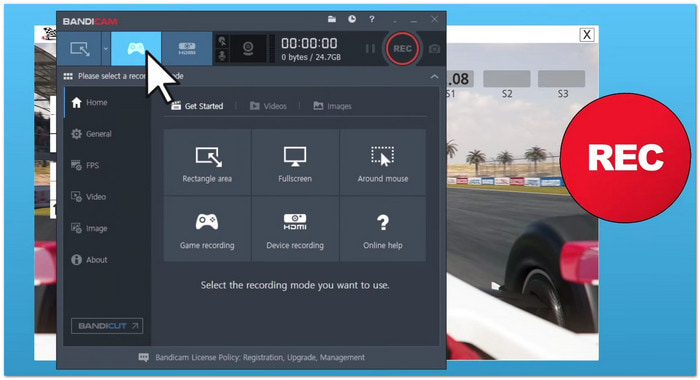Open General settings in sidebar
The height and width of the screenshot is (380, 700).
click(91, 134)
